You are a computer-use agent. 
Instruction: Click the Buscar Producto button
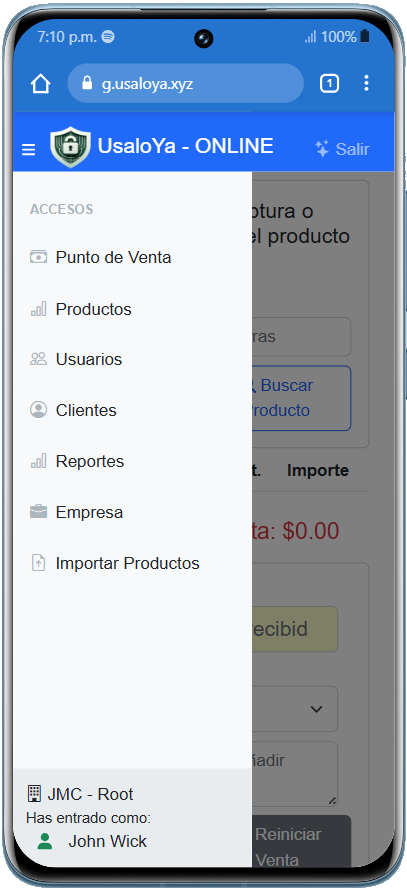tap(300, 398)
